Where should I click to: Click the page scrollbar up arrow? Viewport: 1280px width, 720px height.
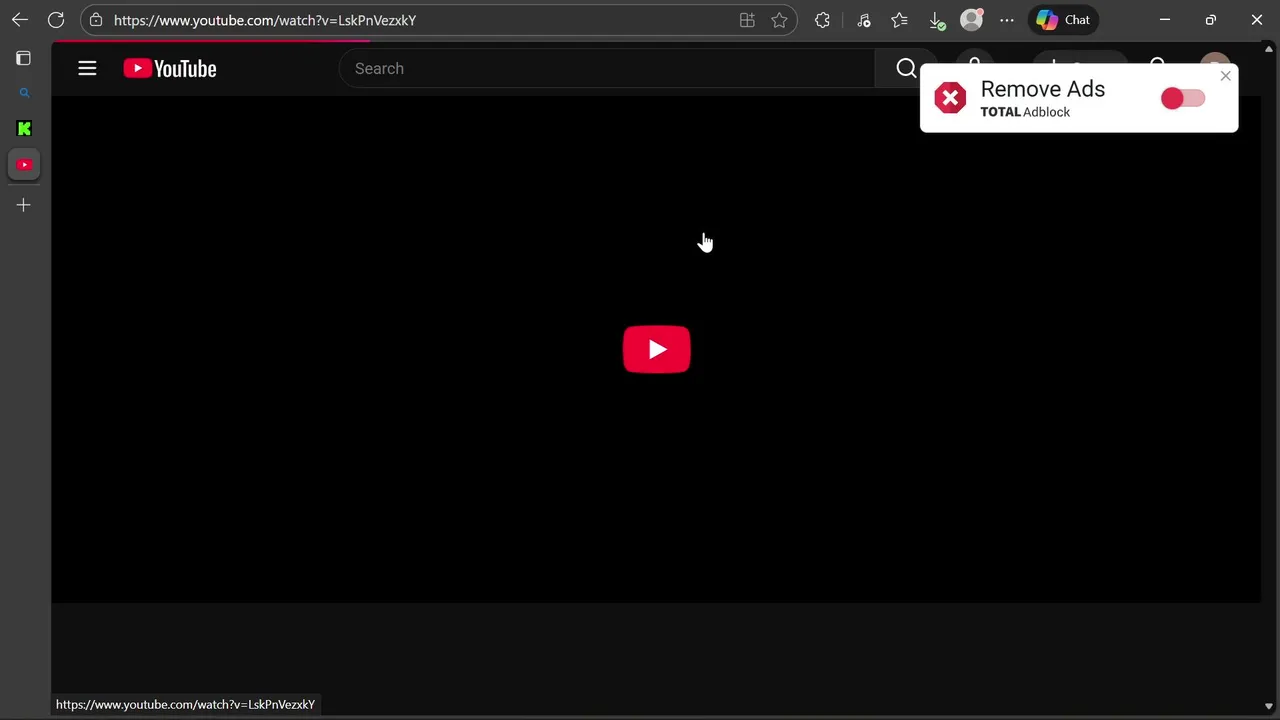click(1269, 48)
